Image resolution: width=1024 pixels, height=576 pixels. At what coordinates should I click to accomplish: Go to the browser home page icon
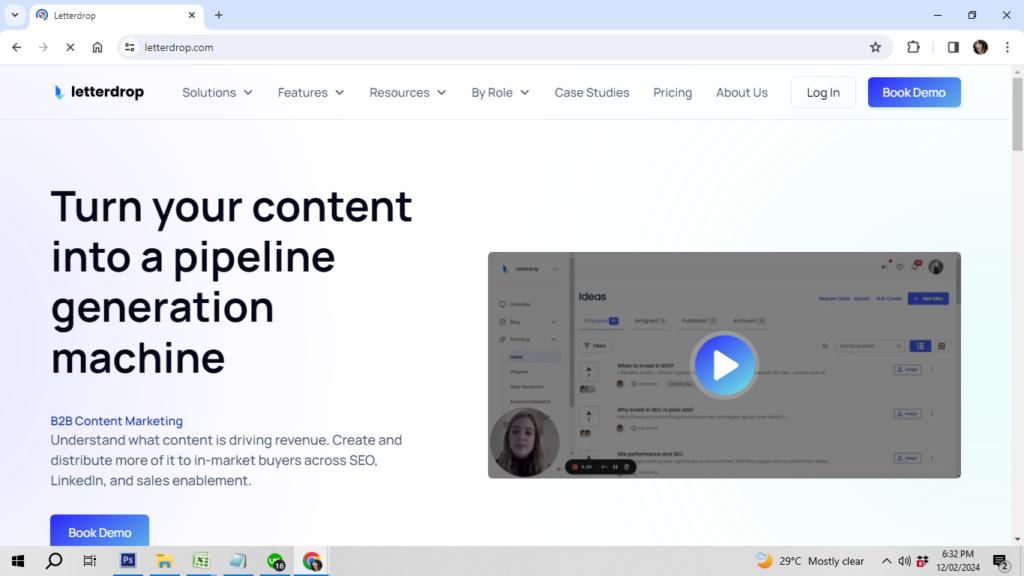pos(97,47)
